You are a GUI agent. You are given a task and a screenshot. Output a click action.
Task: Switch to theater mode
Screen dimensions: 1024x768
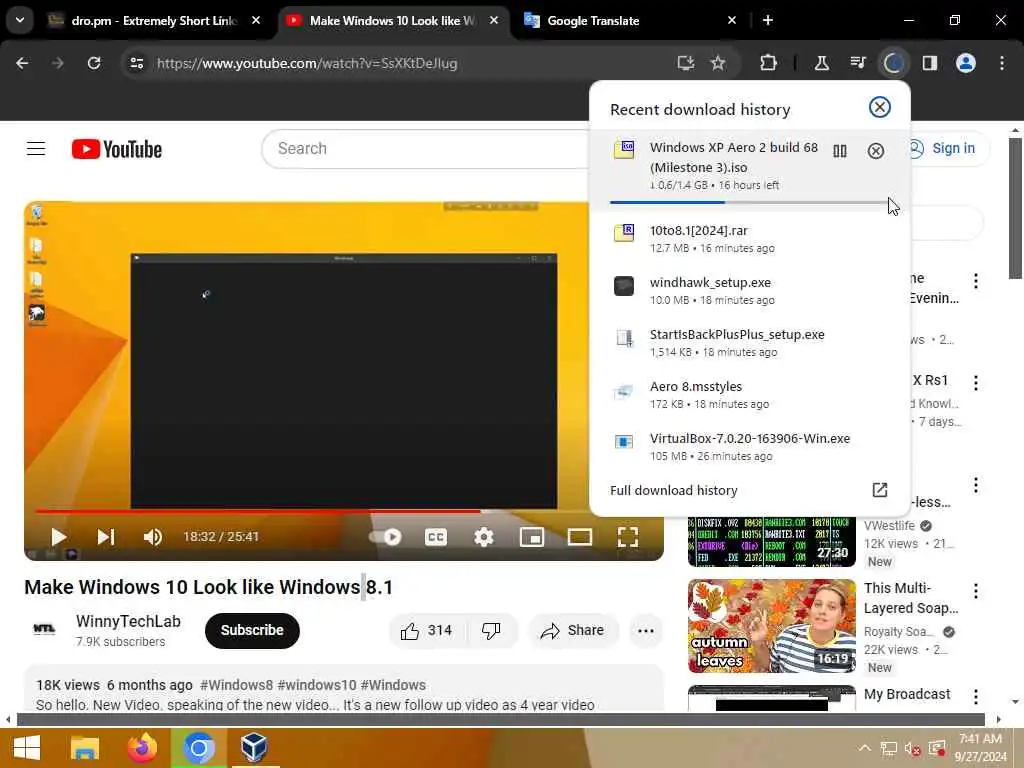point(580,537)
